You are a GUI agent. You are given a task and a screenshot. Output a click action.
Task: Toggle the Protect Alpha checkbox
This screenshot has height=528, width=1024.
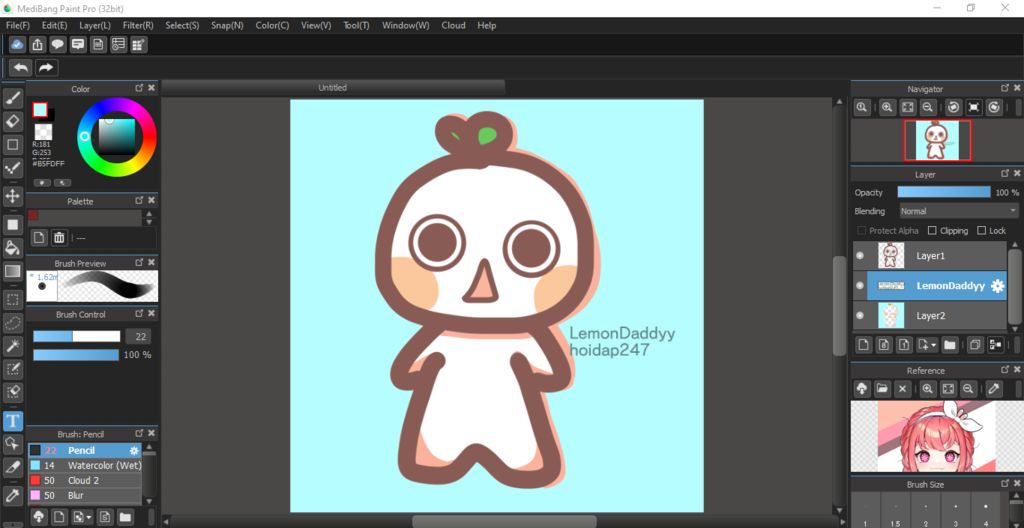click(861, 231)
